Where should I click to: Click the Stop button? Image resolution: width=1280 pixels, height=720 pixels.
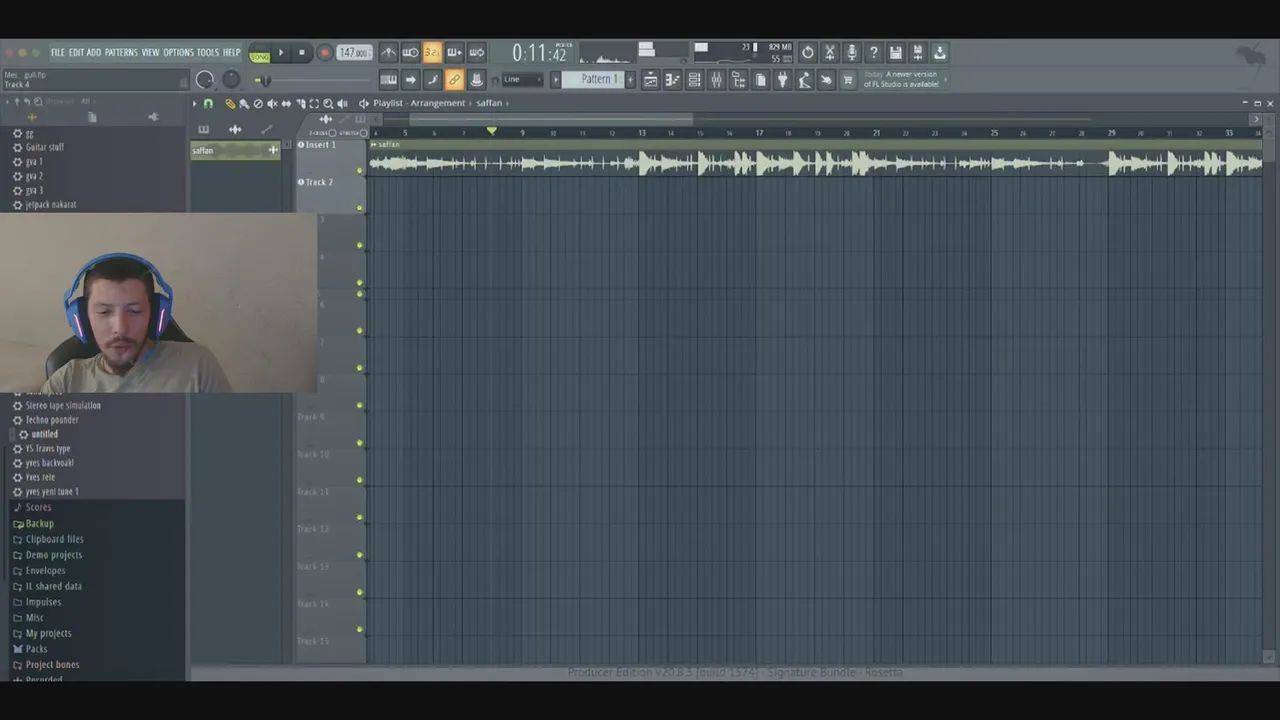click(301, 53)
